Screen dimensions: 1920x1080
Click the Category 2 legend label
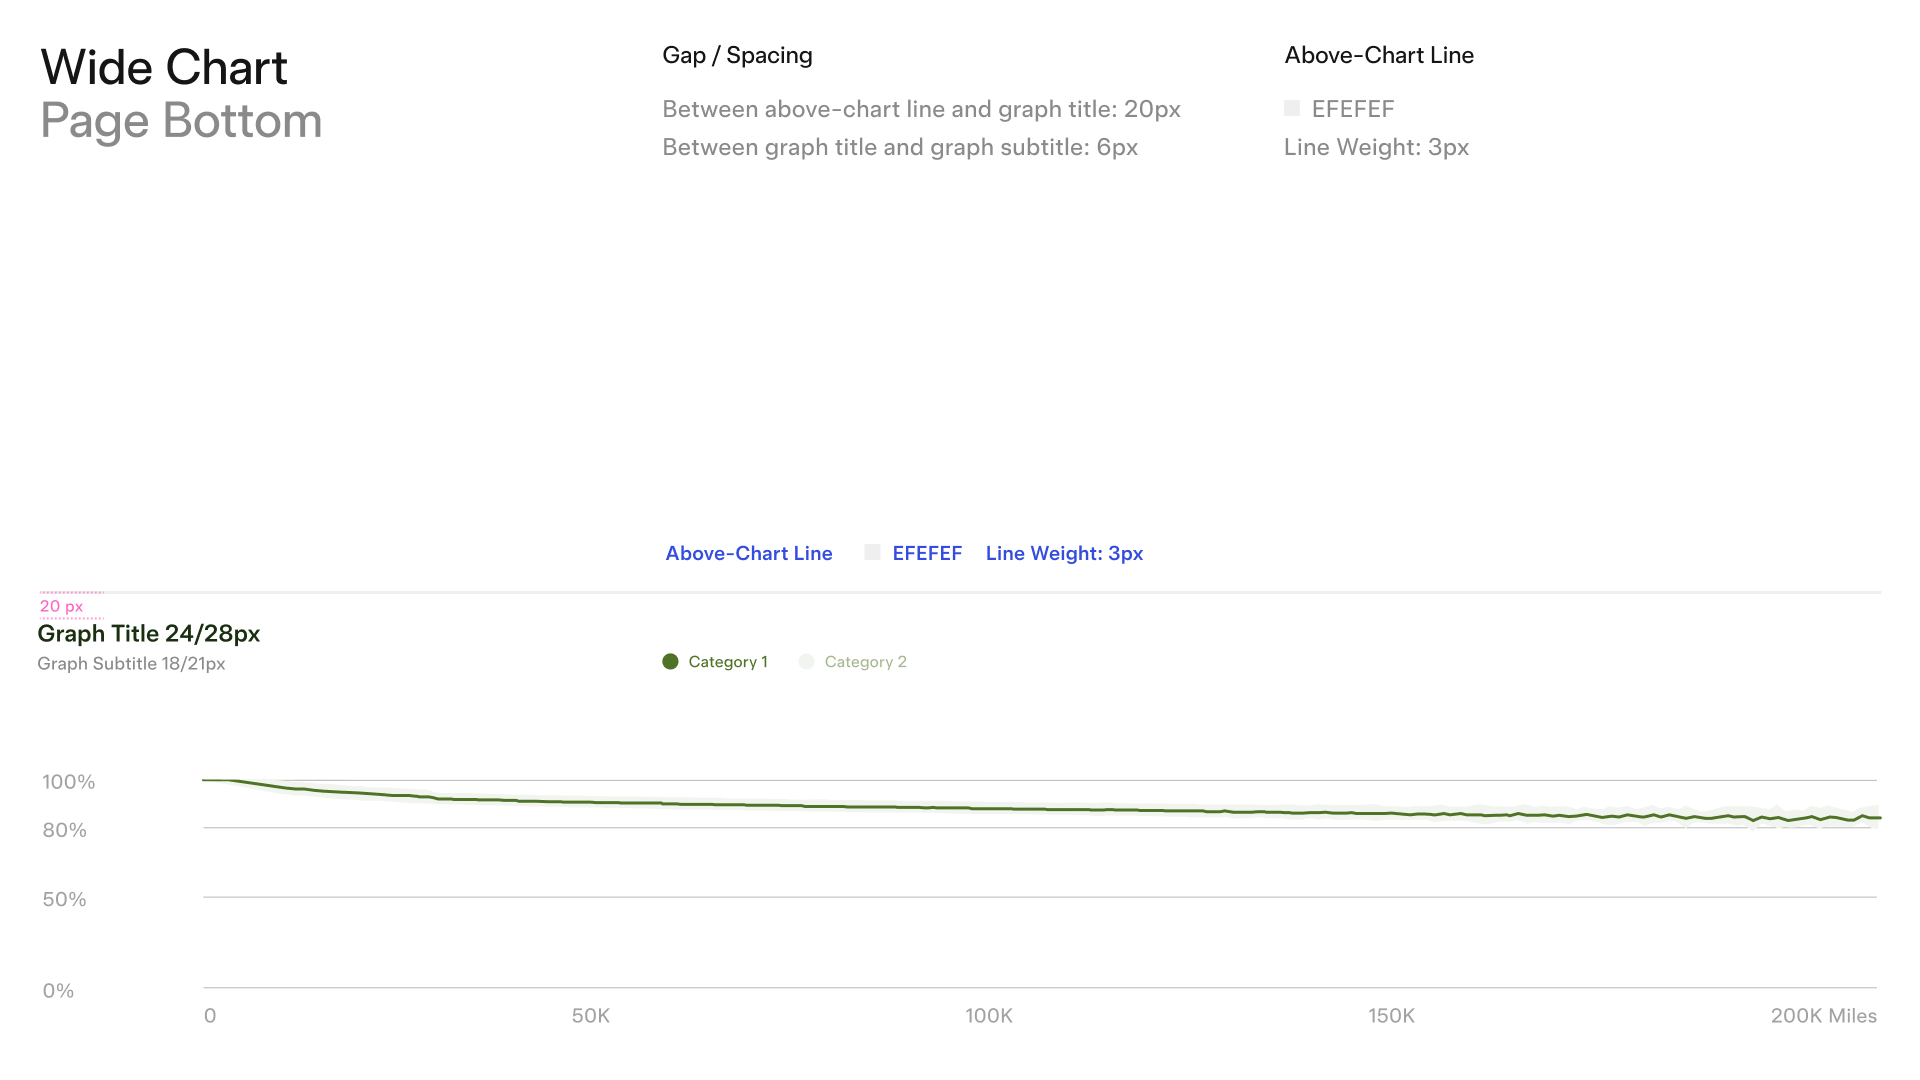pos(865,662)
